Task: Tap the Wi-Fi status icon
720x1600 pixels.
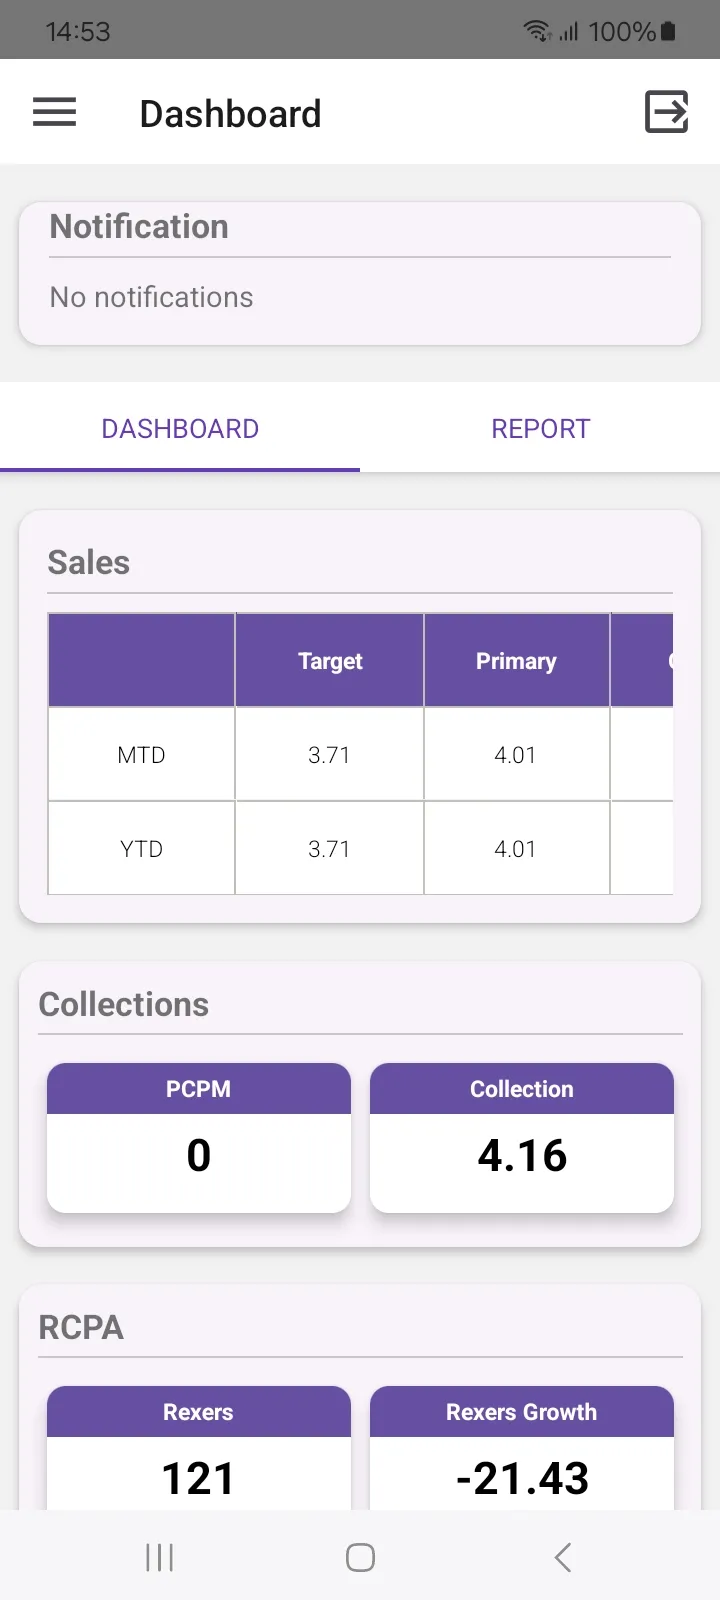Action: coord(537,32)
